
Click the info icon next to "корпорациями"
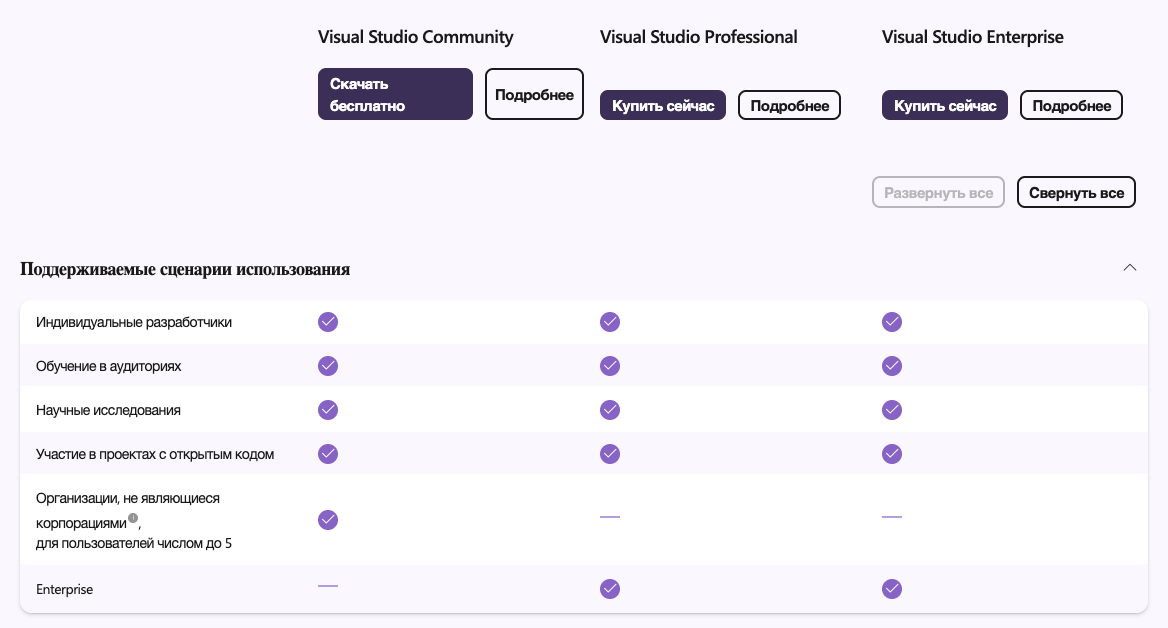pos(133,518)
